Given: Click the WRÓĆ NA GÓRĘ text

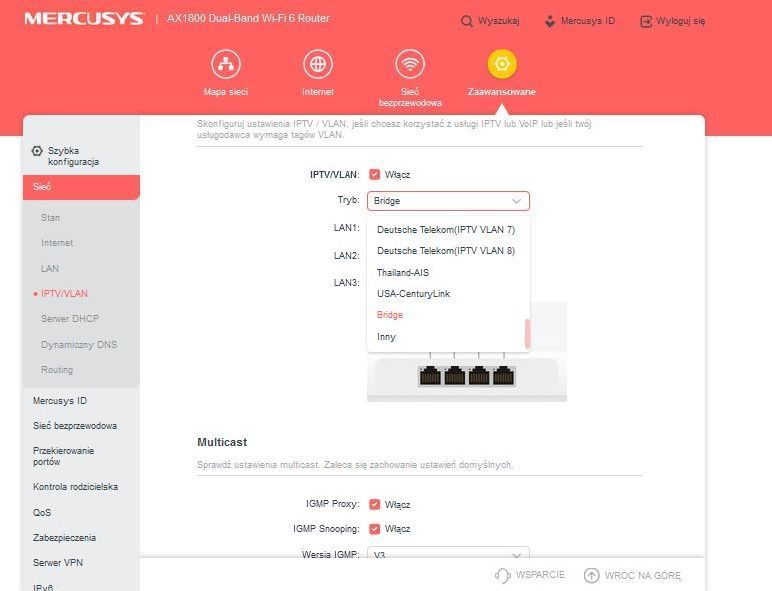Looking at the screenshot, I should (x=643, y=575).
